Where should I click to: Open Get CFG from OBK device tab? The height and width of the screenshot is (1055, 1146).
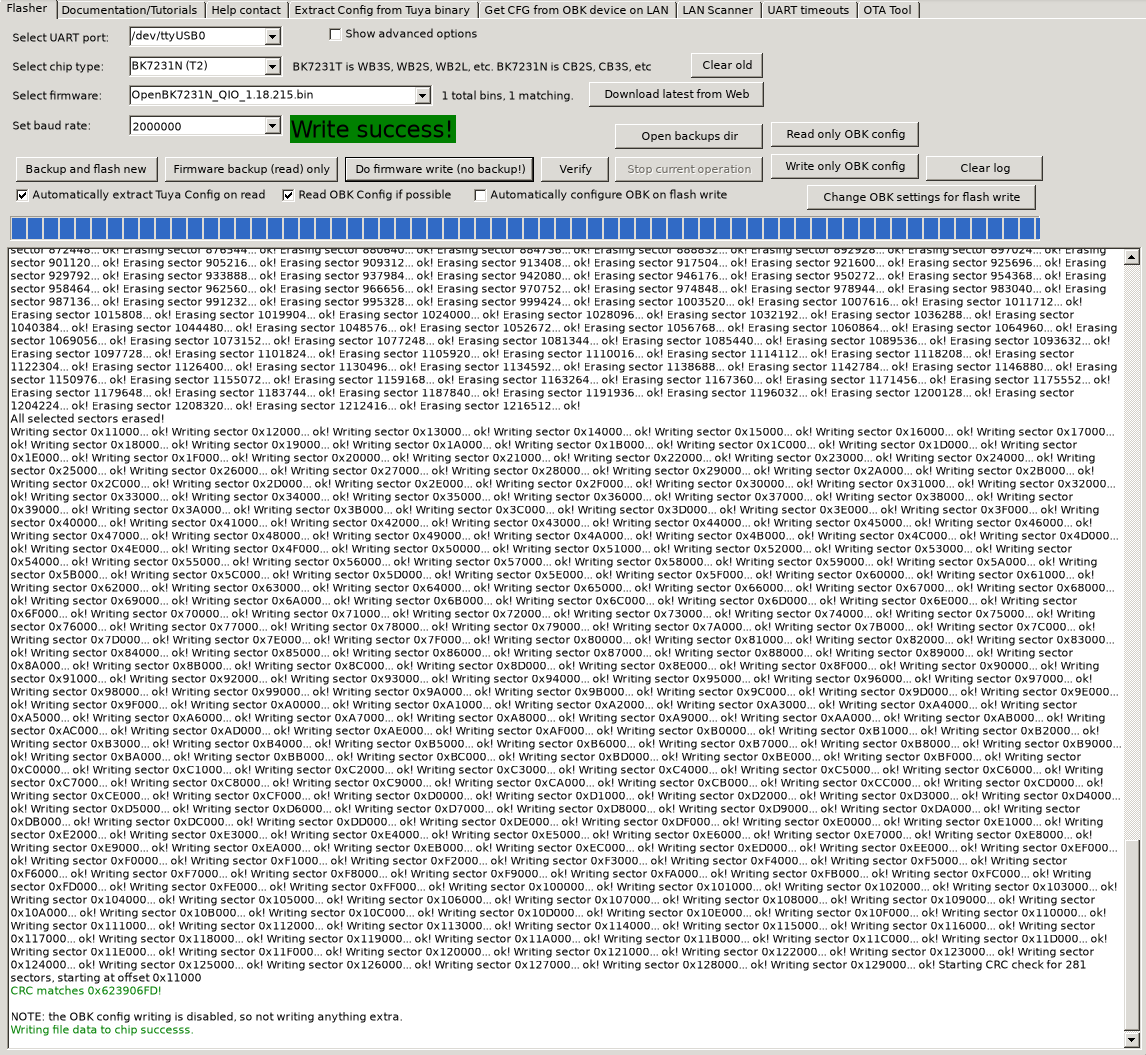point(576,10)
